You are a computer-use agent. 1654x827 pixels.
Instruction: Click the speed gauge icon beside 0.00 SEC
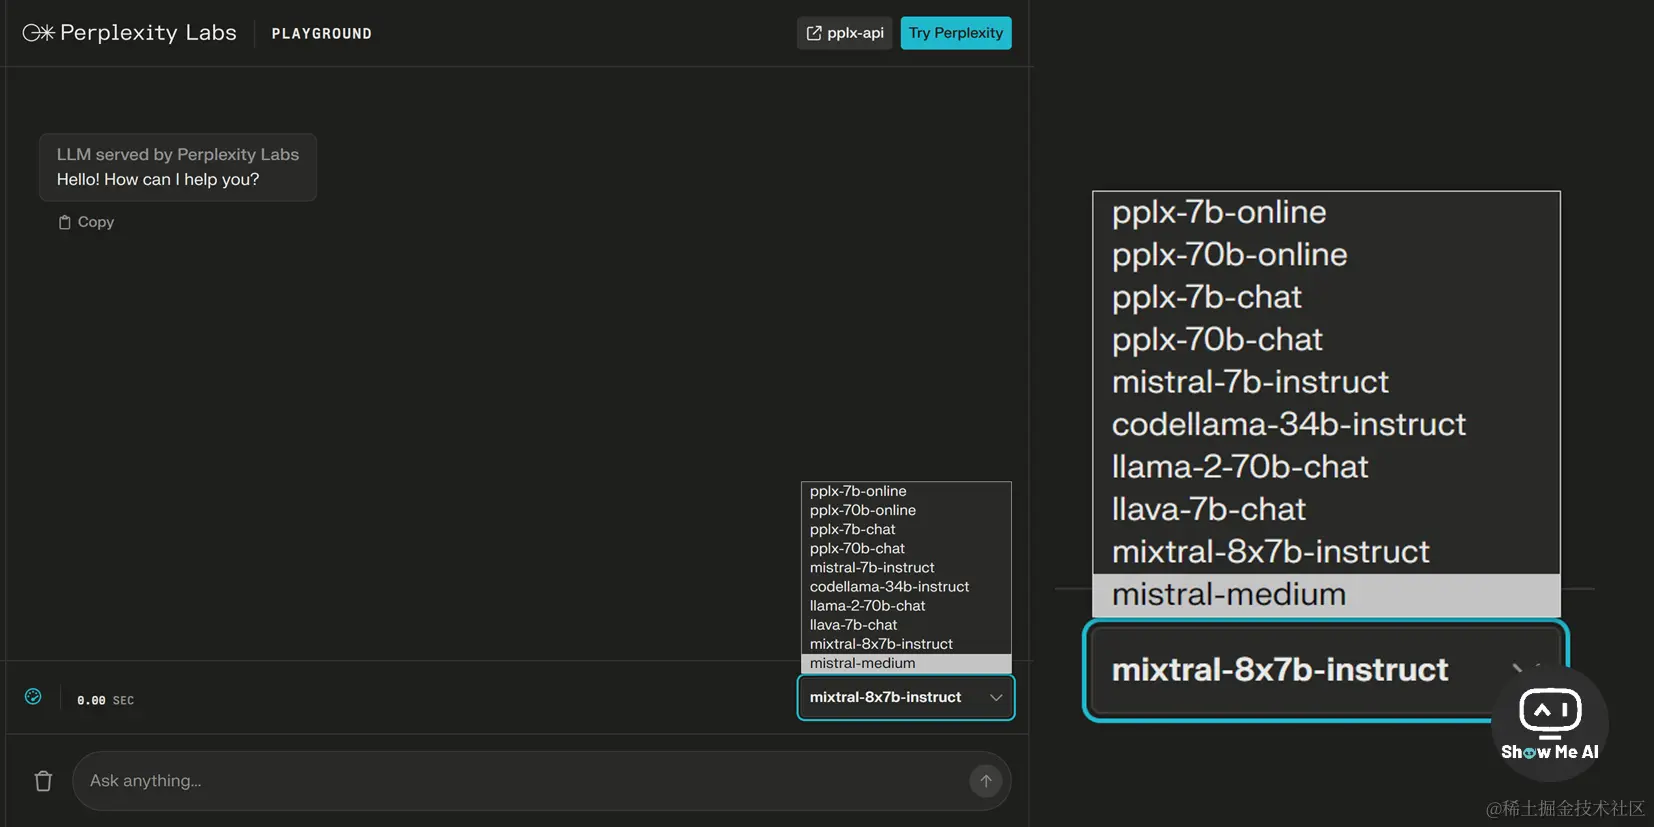tap(33, 697)
